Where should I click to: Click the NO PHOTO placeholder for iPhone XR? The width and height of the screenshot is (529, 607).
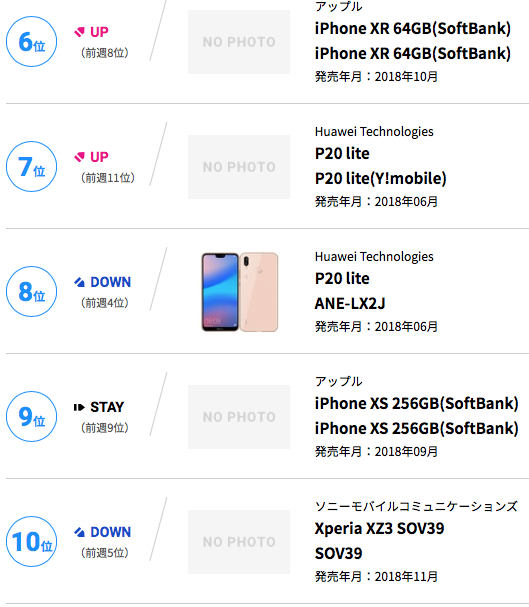pos(239,42)
